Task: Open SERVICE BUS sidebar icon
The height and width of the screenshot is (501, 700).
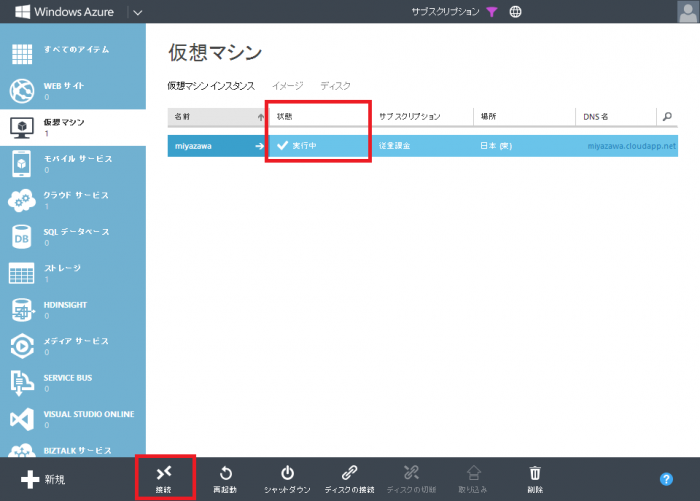Action: (22, 383)
